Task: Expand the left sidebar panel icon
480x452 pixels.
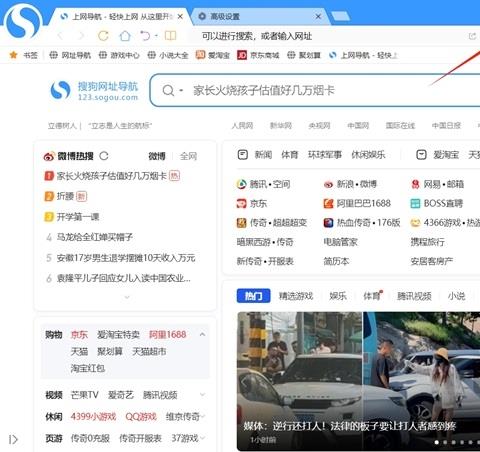Action: [x=13, y=439]
